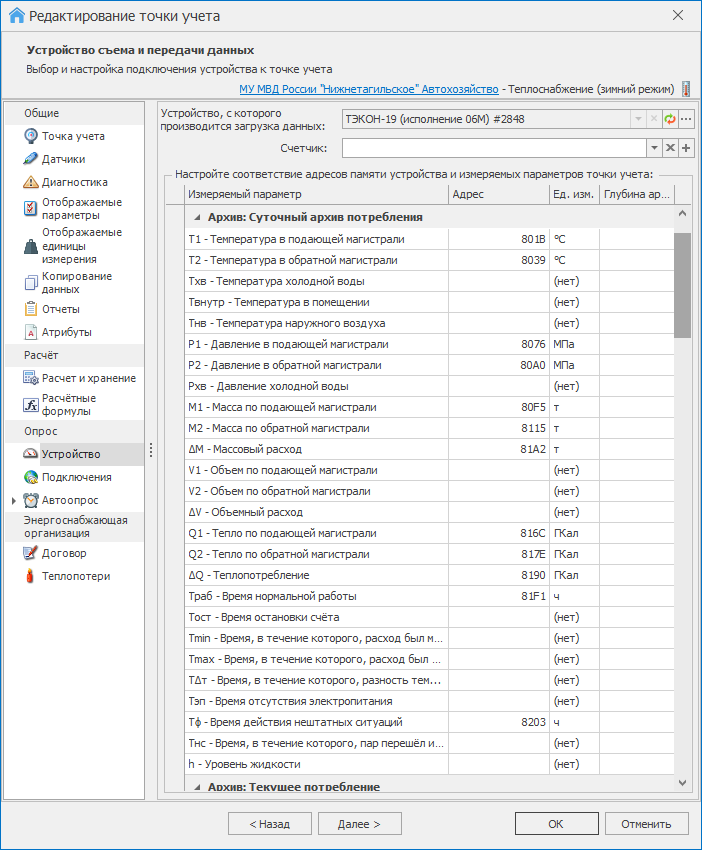Clear the Счетчик field with X button
Viewport: 702px width, 850px height.
[x=671, y=147]
